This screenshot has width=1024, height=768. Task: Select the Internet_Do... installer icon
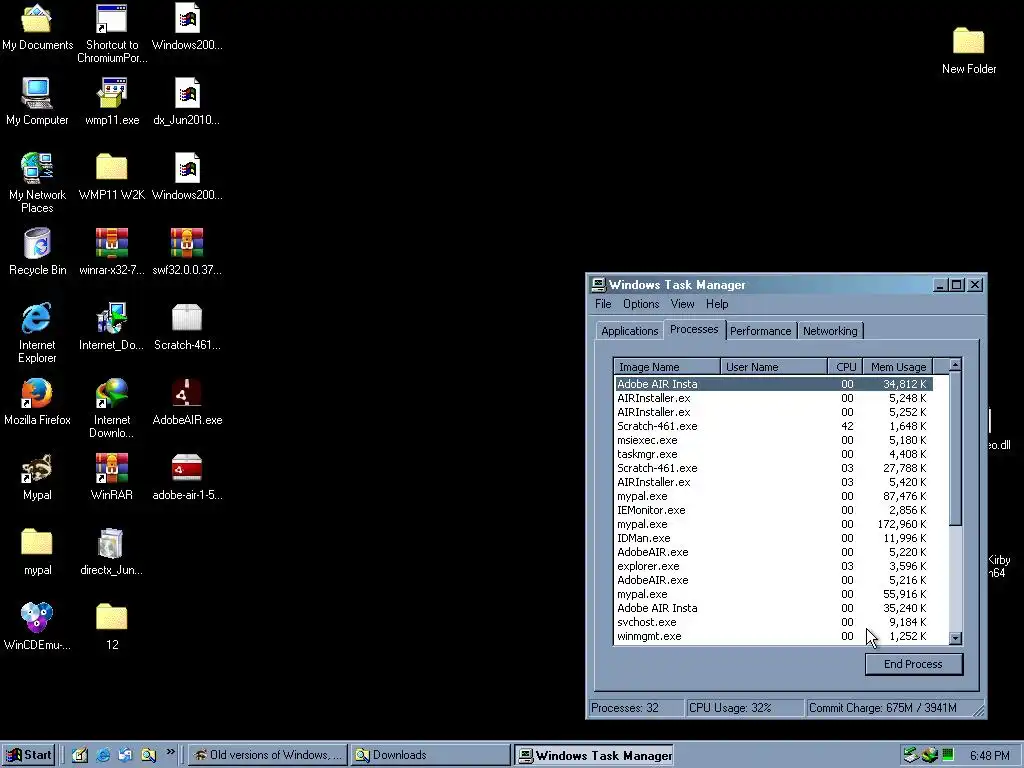click(x=112, y=327)
